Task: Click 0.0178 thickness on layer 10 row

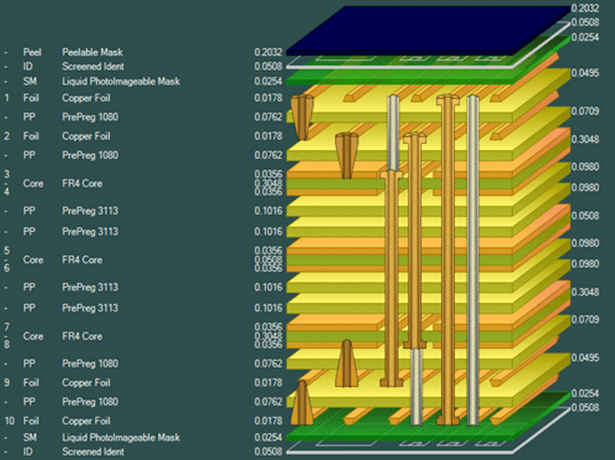Action: tap(268, 421)
